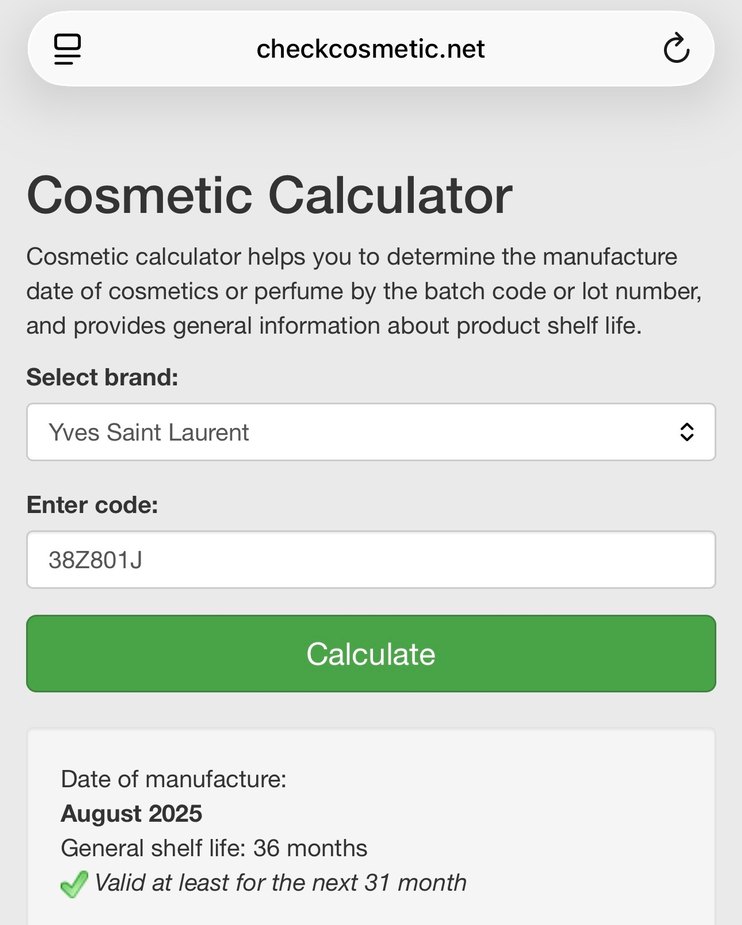Viewport: 742px width, 925px height.
Task: Click the brand dropdown's up-down chevron arrows
Action: point(687,432)
